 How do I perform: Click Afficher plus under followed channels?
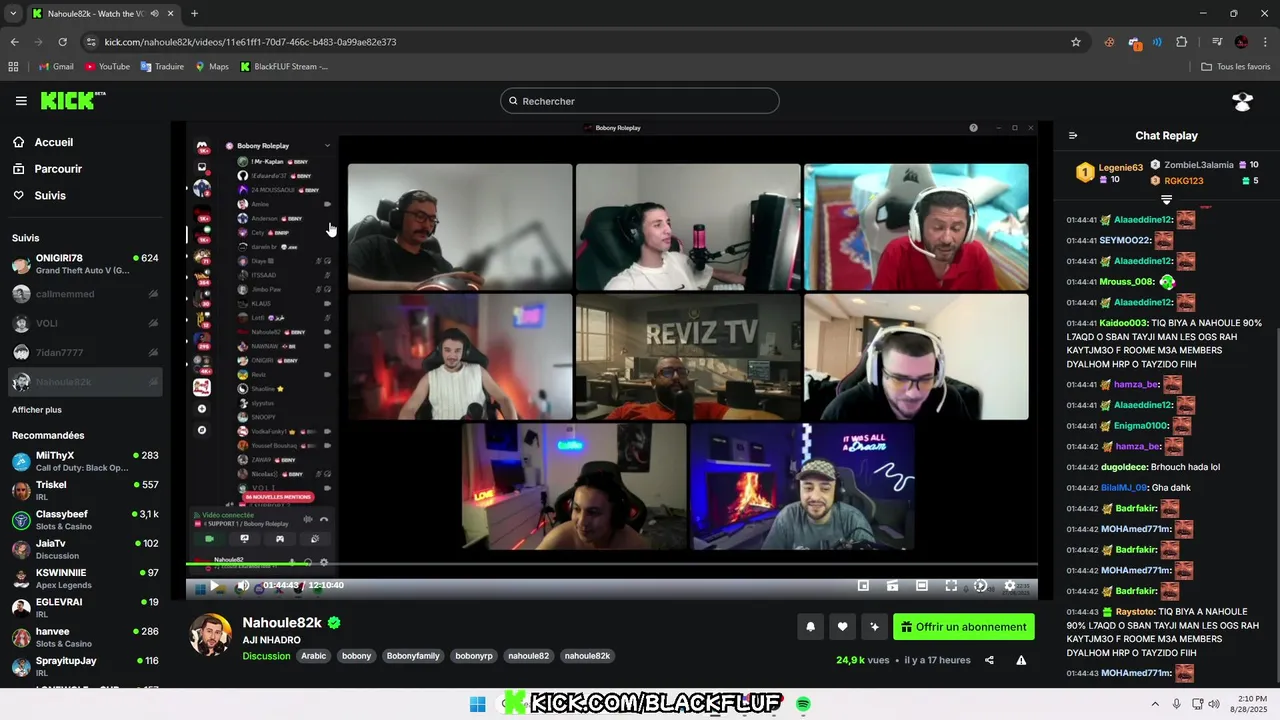click(37, 410)
